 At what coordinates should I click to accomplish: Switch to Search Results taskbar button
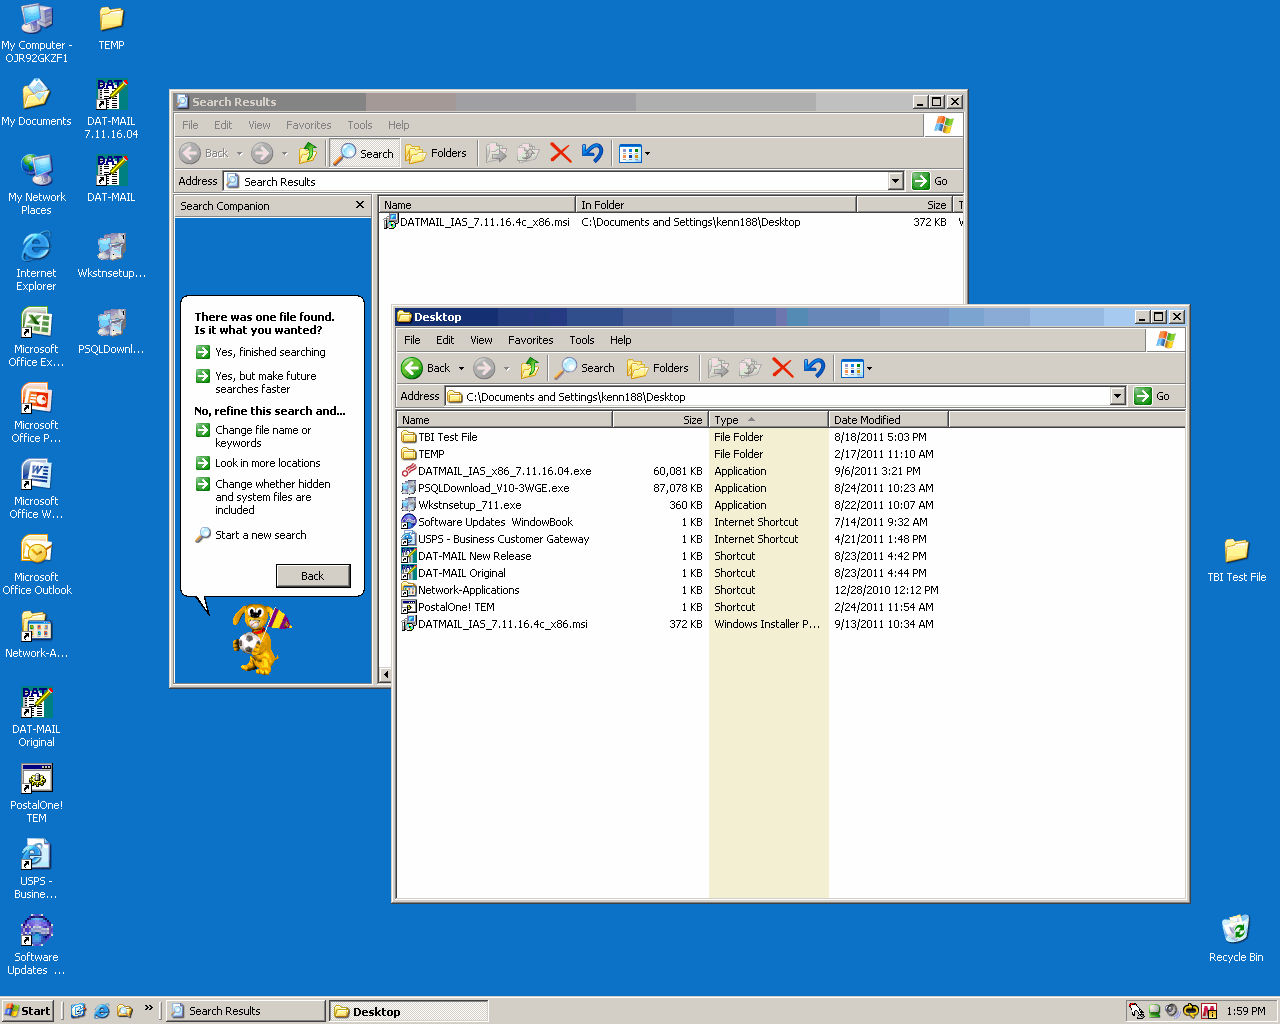tap(245, 1011)
